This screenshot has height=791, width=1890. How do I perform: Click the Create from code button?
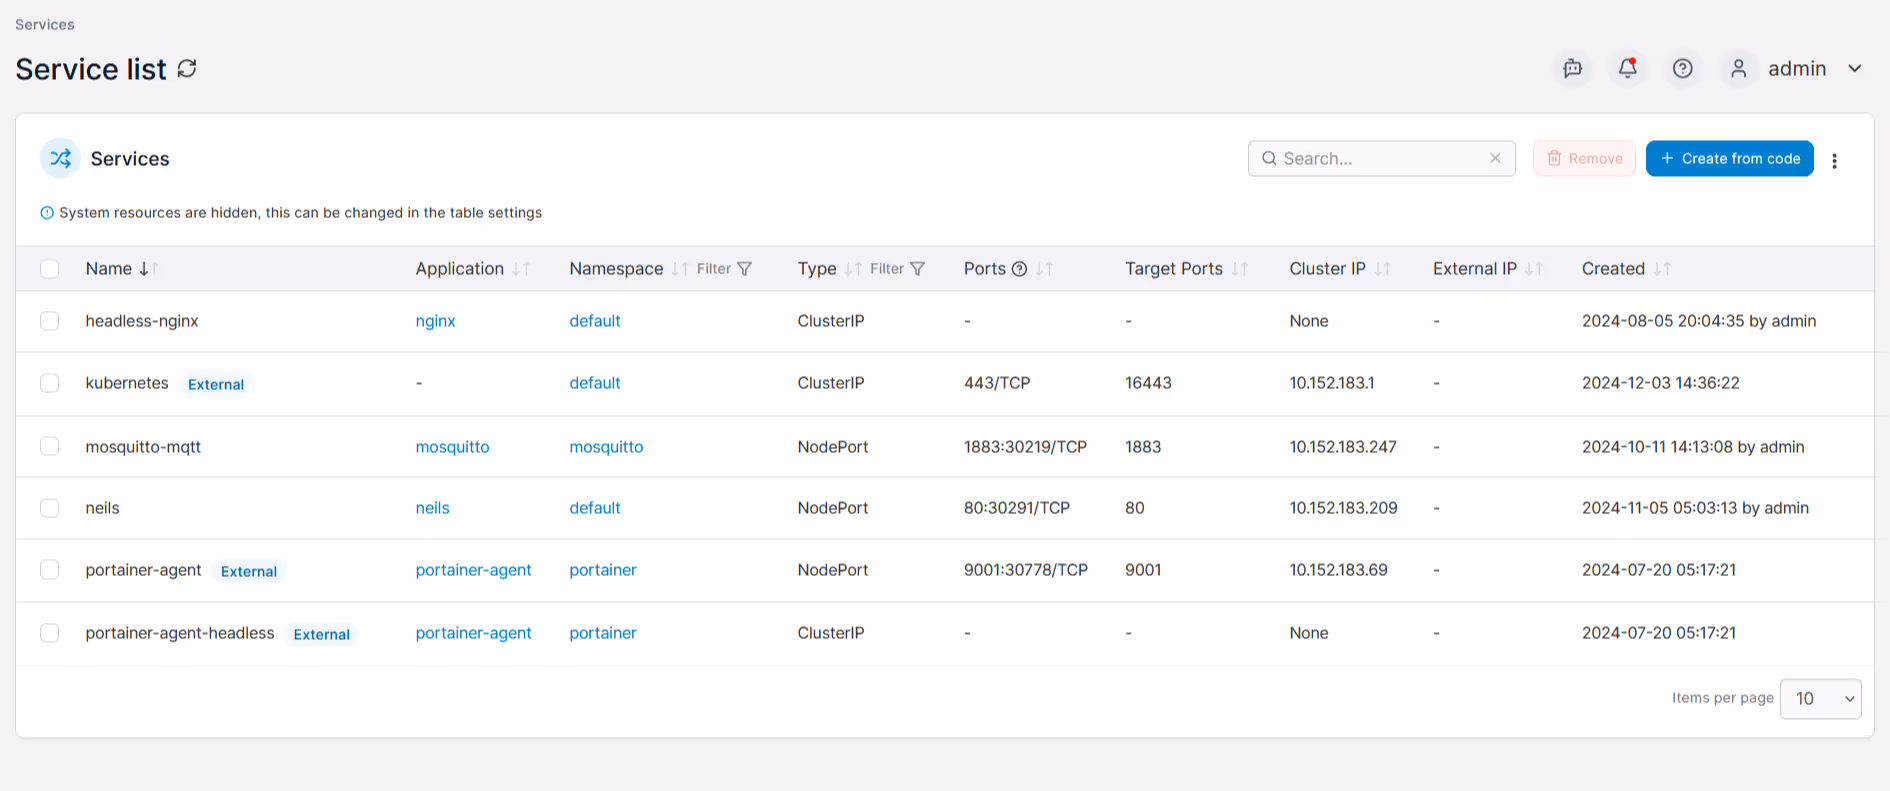[1729, 158]
